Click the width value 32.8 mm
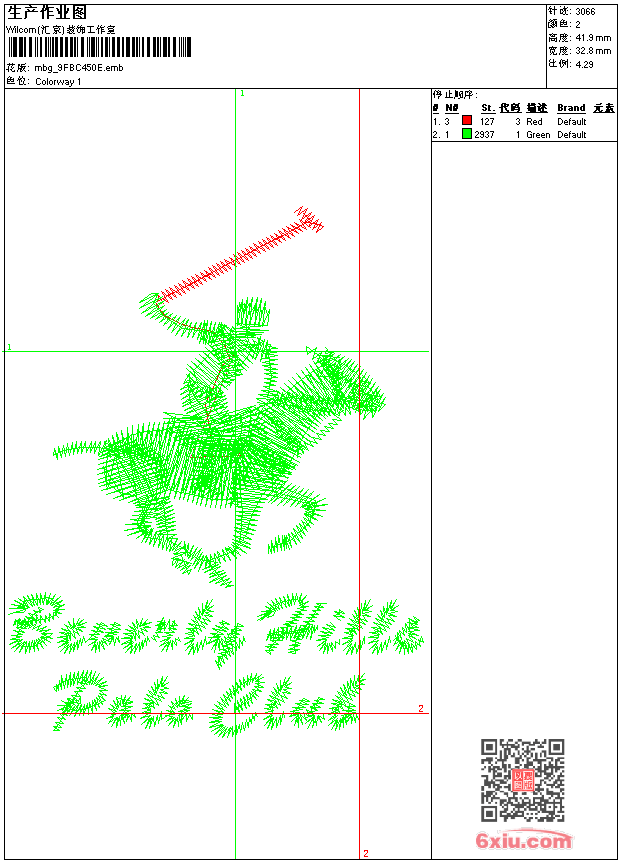 593,51
